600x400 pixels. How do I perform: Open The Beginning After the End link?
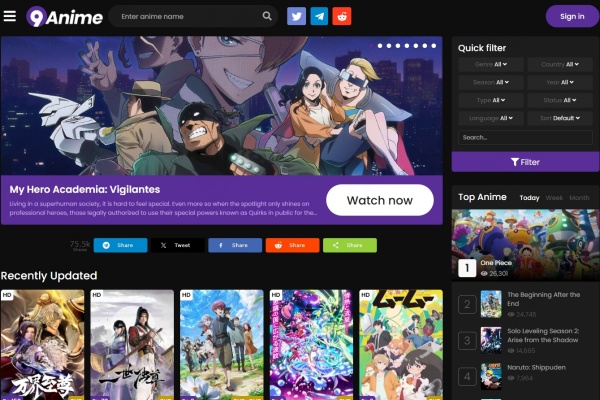coord(543,299)
